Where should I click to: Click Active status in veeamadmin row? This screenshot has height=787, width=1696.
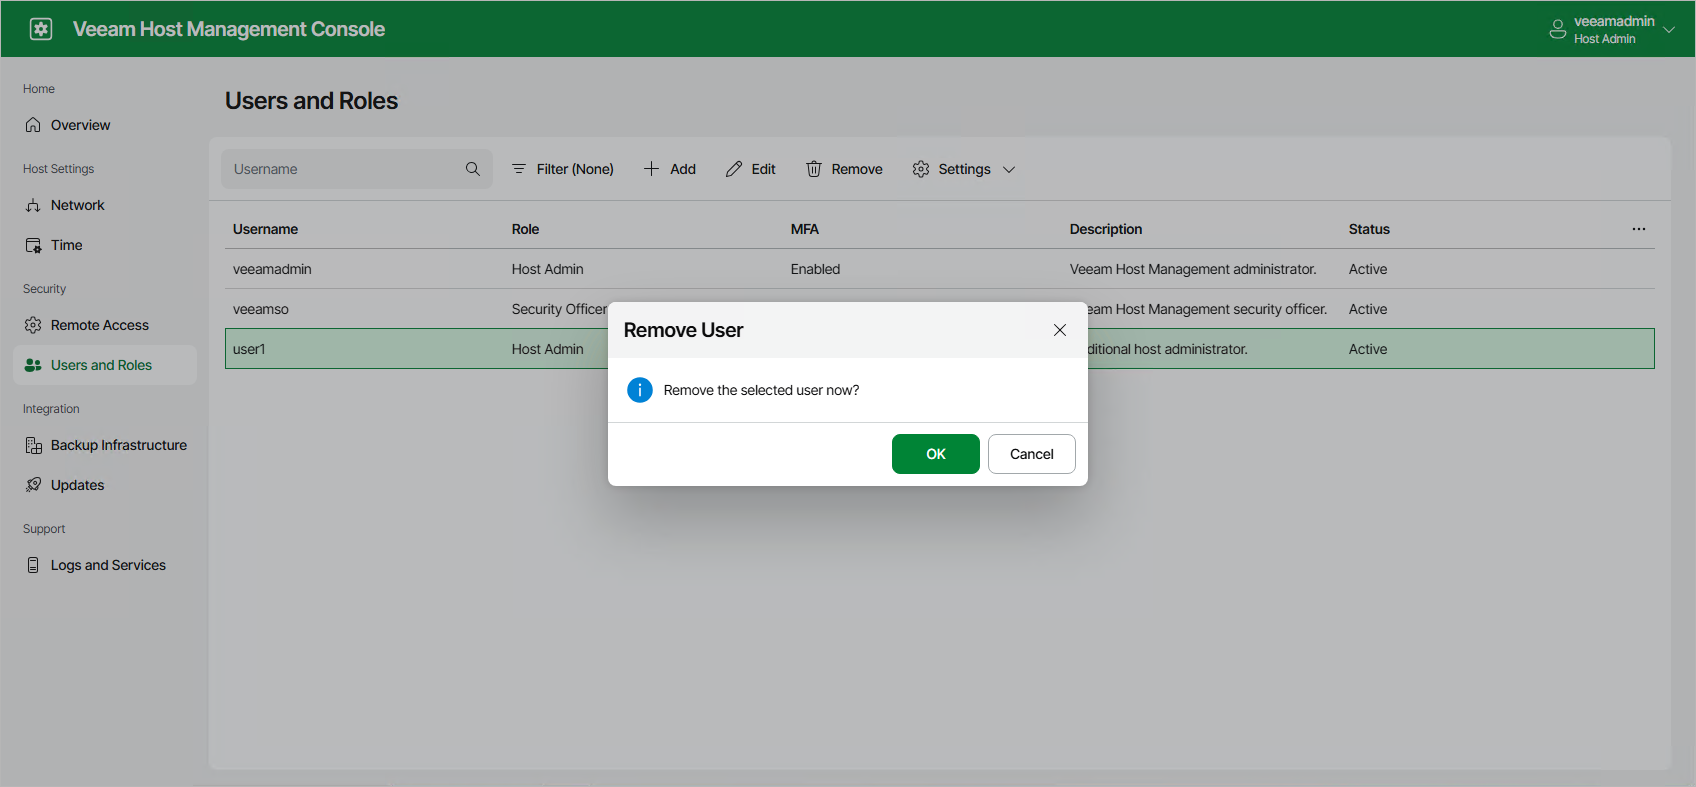[x=1367, y=269]
